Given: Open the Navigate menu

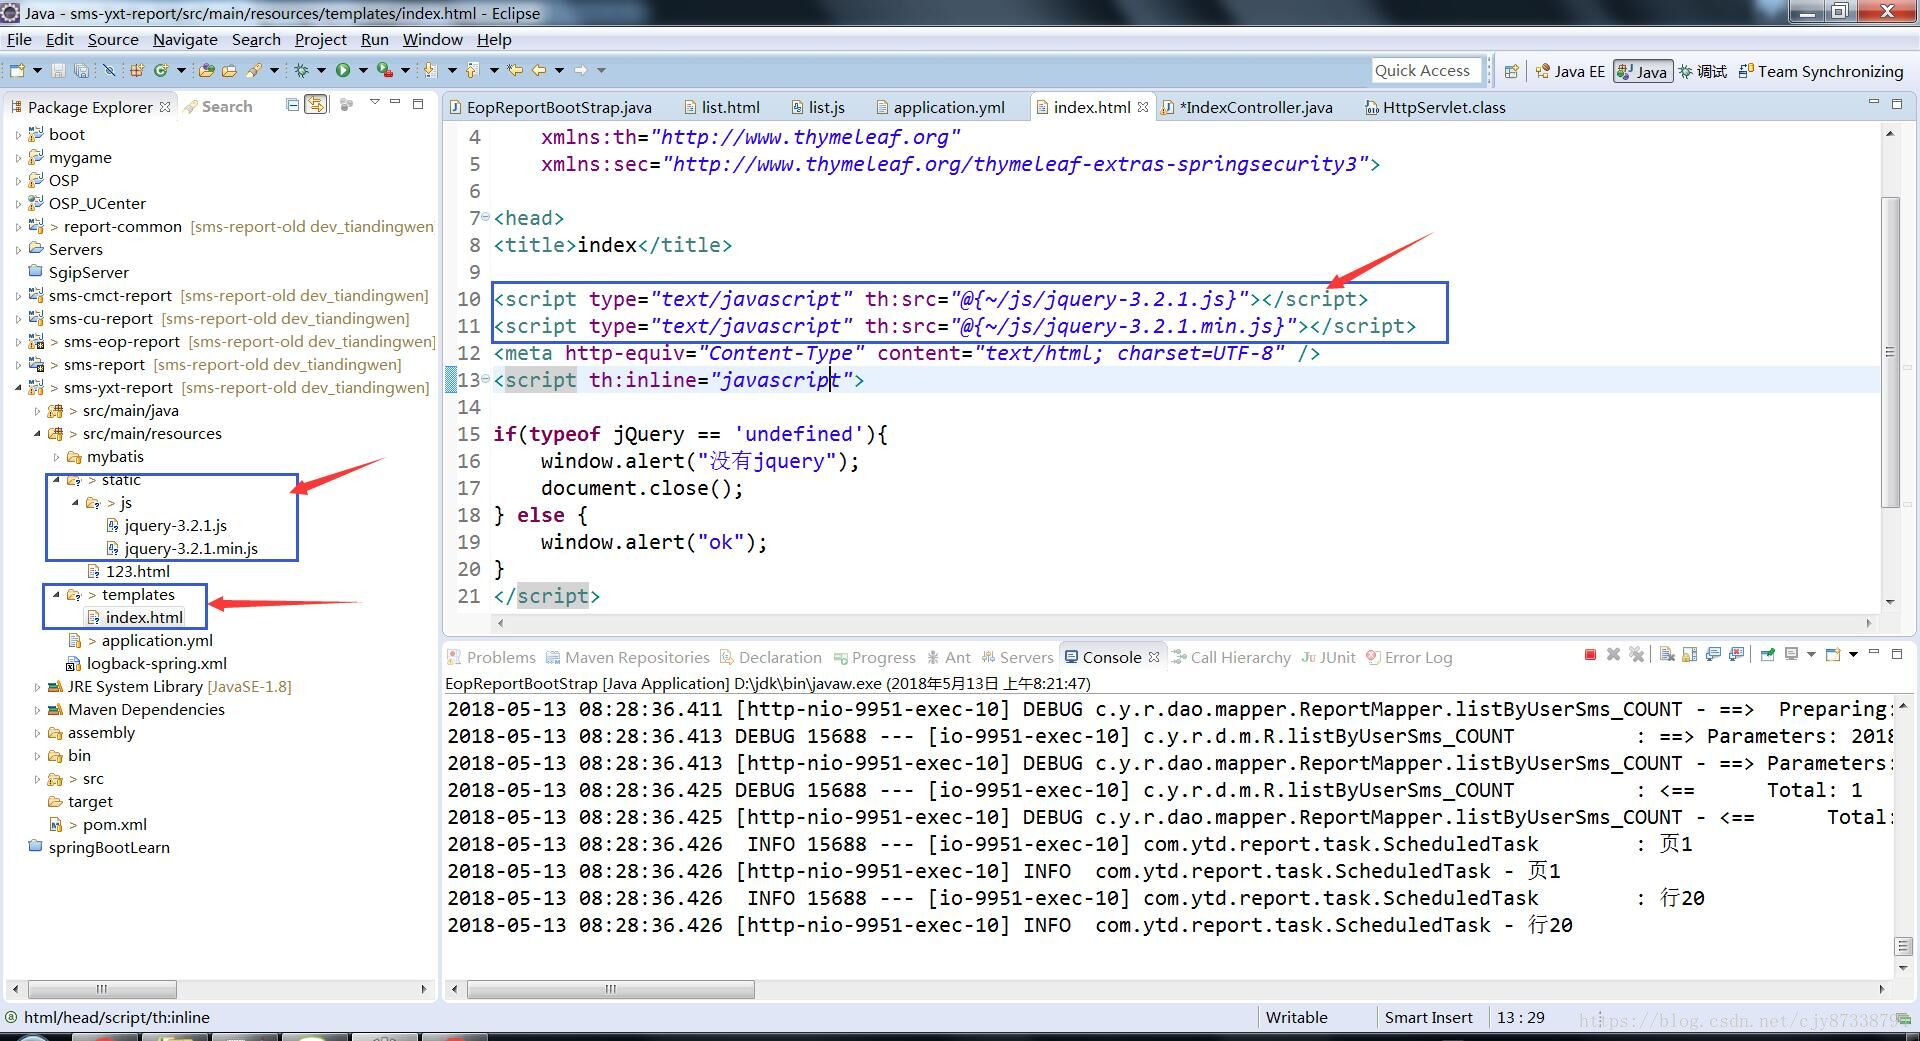Looking at the screenshot, I should point(185,39).
